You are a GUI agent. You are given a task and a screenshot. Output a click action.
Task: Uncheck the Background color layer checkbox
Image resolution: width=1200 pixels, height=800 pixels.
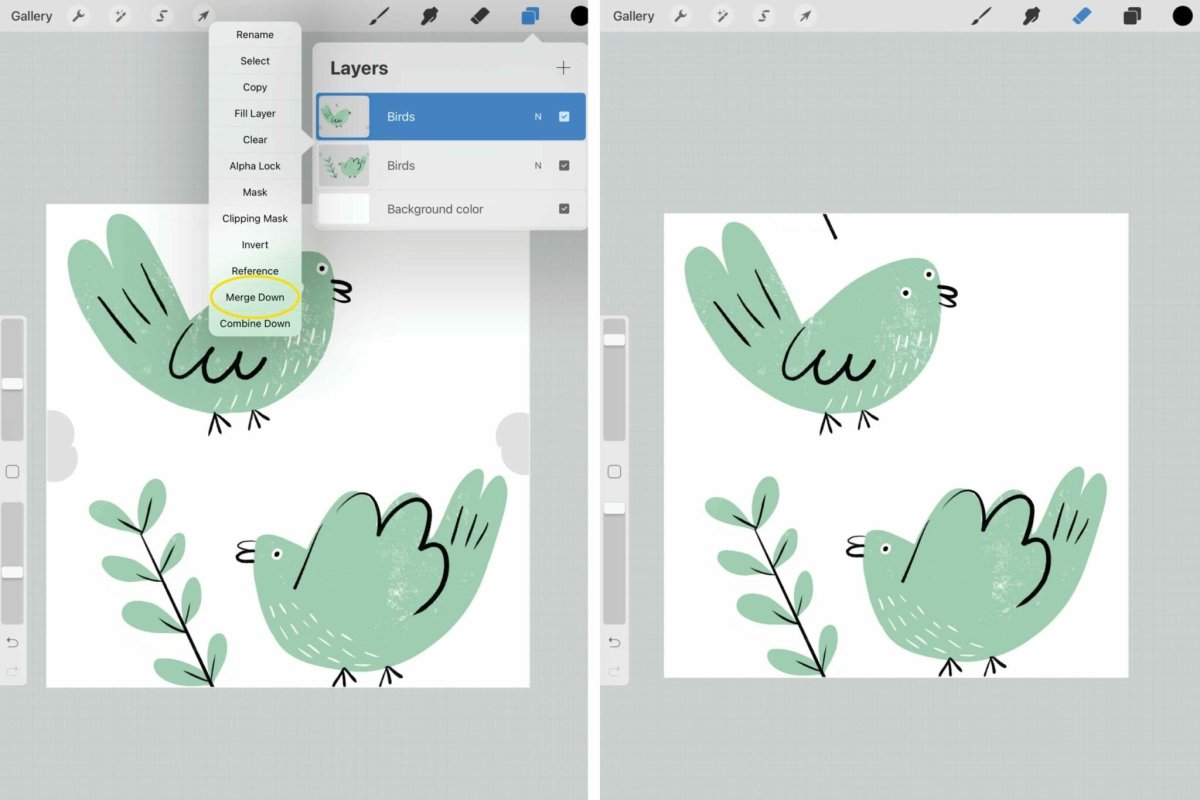(x=564, y=209)
